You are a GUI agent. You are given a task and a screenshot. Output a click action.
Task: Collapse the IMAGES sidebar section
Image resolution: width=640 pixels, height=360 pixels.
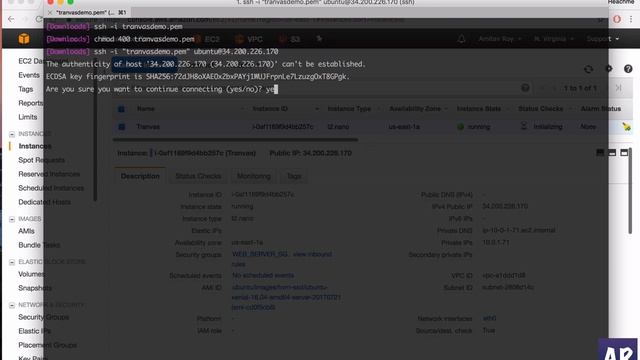click(12, 219)
